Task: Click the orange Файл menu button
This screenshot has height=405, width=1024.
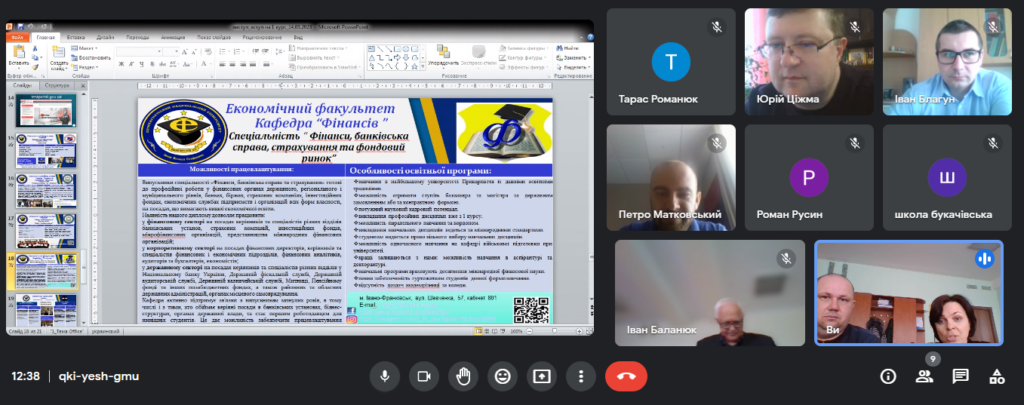Action: 16,36
